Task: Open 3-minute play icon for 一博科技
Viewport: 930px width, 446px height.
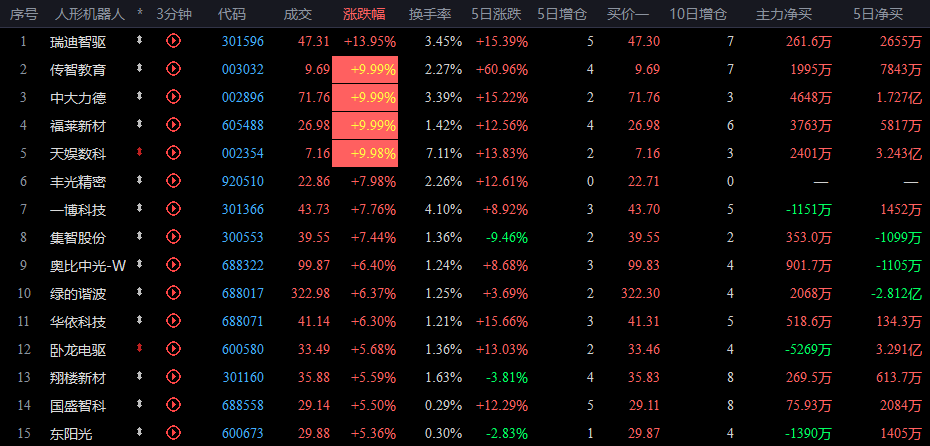Action: (x=173, y=209)
